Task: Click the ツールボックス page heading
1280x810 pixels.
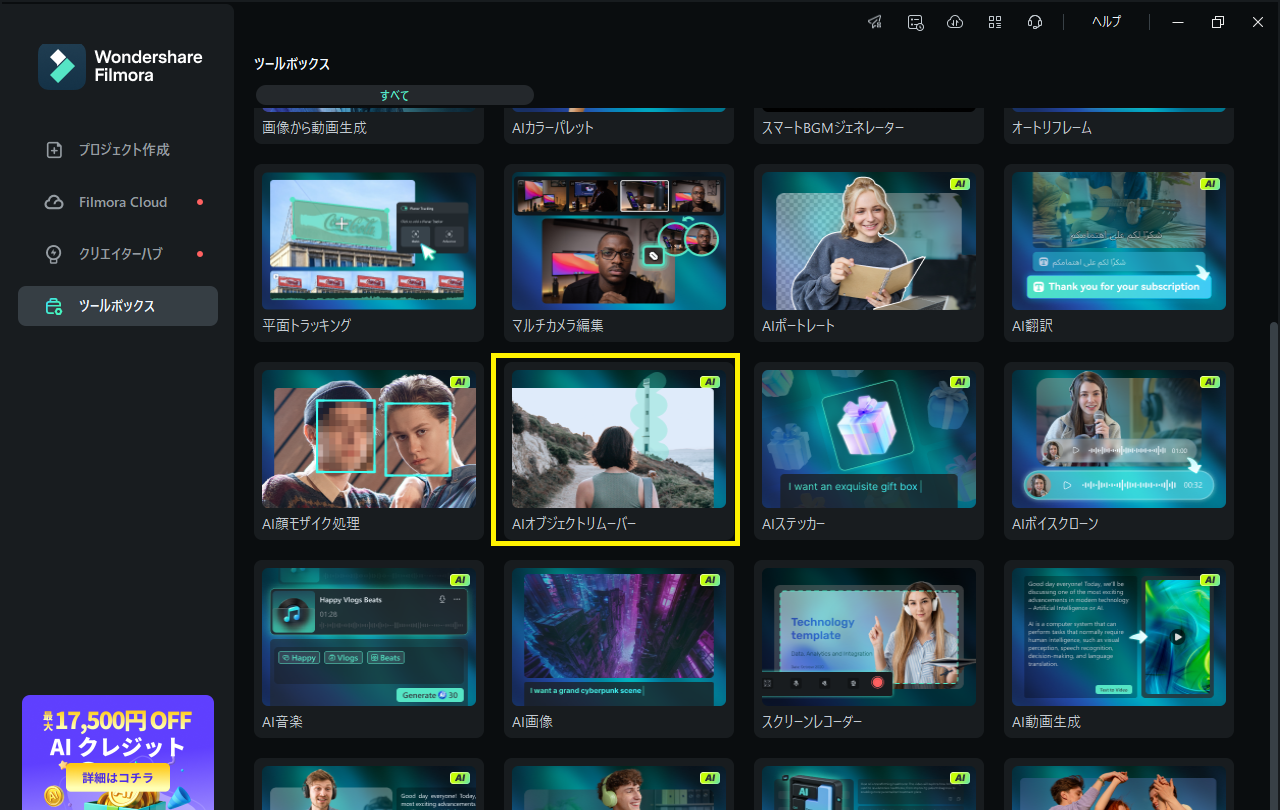Action: click(x=292, y=64)
